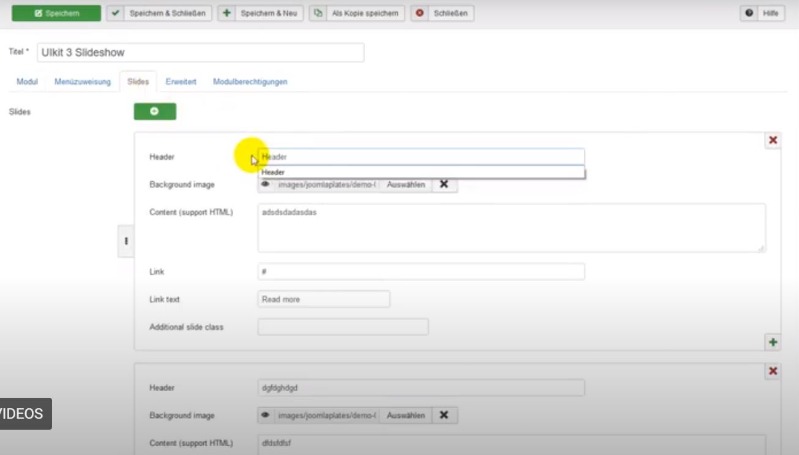The height and width of the screenshot is (455, 799).
Task: Preview second slide background image eye icon
Action: pos(265,415)
